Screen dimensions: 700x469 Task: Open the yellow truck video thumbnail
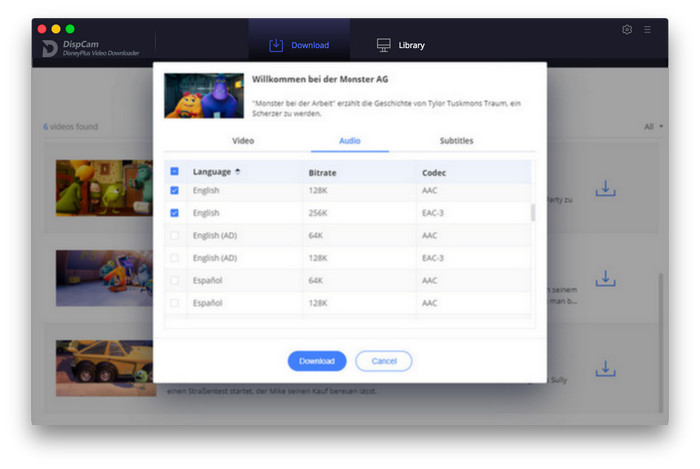(x=104, y=368)
